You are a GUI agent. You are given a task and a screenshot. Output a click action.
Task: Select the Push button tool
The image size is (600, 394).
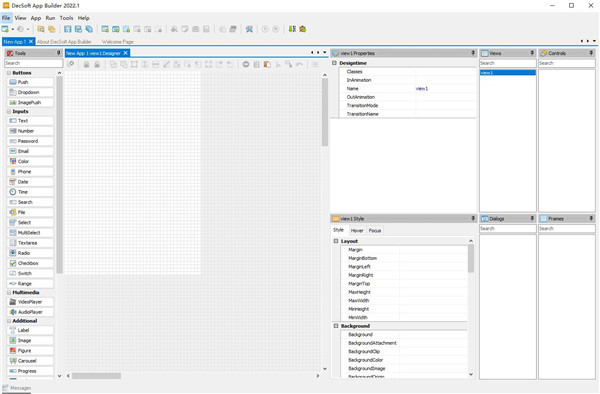[x=30, y=82]
